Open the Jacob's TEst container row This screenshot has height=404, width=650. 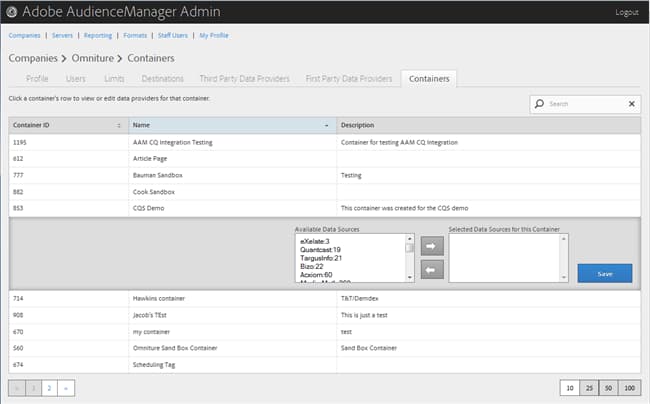[x=325, y=315]
